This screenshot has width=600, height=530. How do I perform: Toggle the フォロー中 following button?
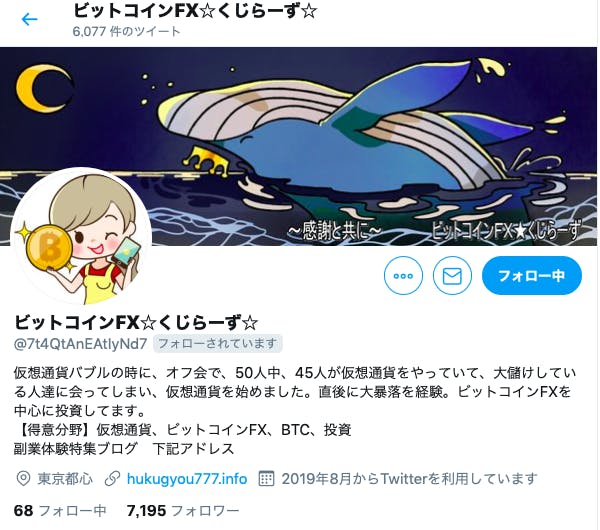(532, 276)
